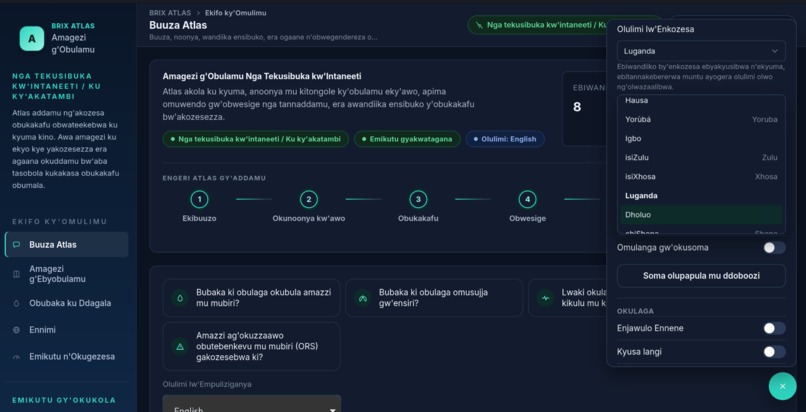This screenshot has height=412, width=806.
Task: Click the Amagezi g'Ebyobulamu book icon
Action: coord(16,274)
